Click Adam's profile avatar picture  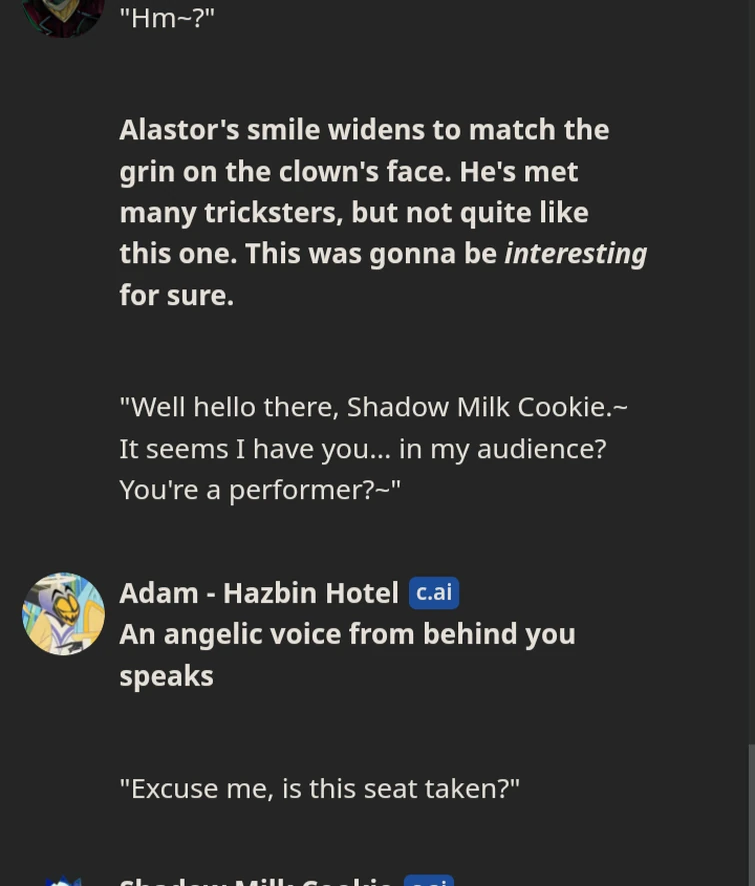pos(63,613)
